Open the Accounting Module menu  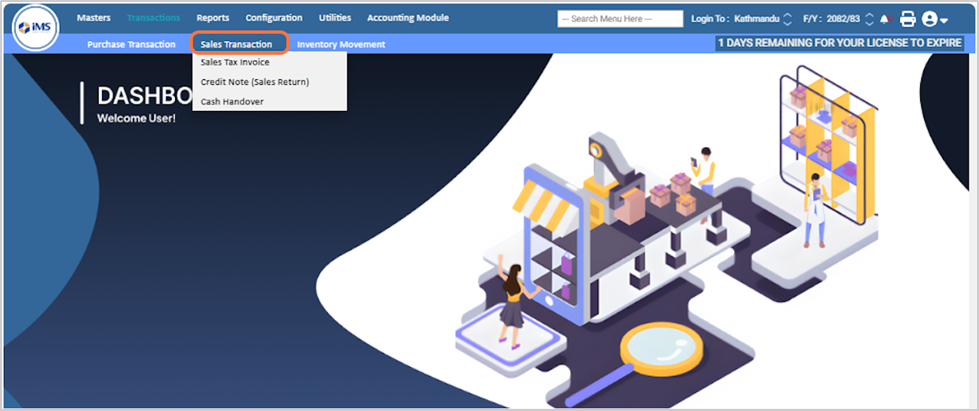(407, 18)
